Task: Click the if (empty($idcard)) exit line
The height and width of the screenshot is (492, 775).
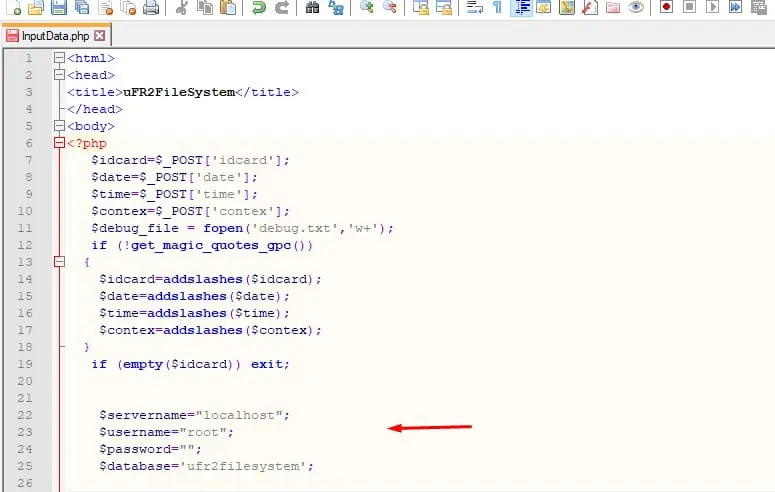Action: click(190, 364)
